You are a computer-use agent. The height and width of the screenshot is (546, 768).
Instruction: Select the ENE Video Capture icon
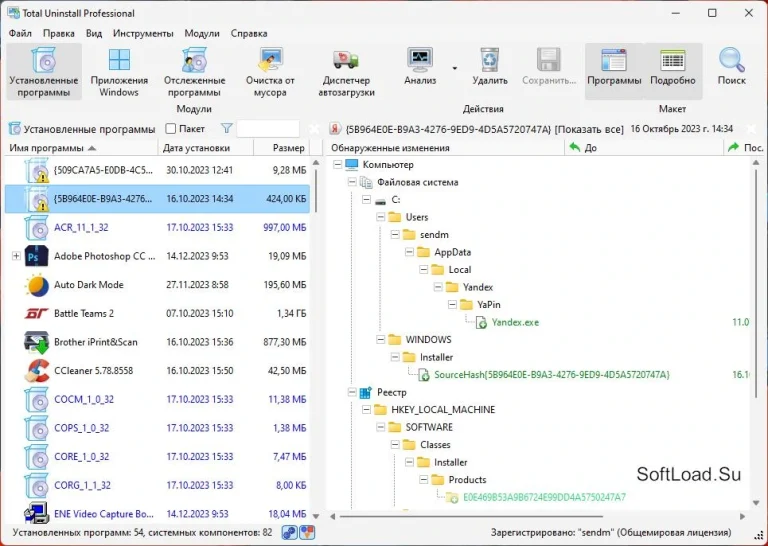coord(37,514)
